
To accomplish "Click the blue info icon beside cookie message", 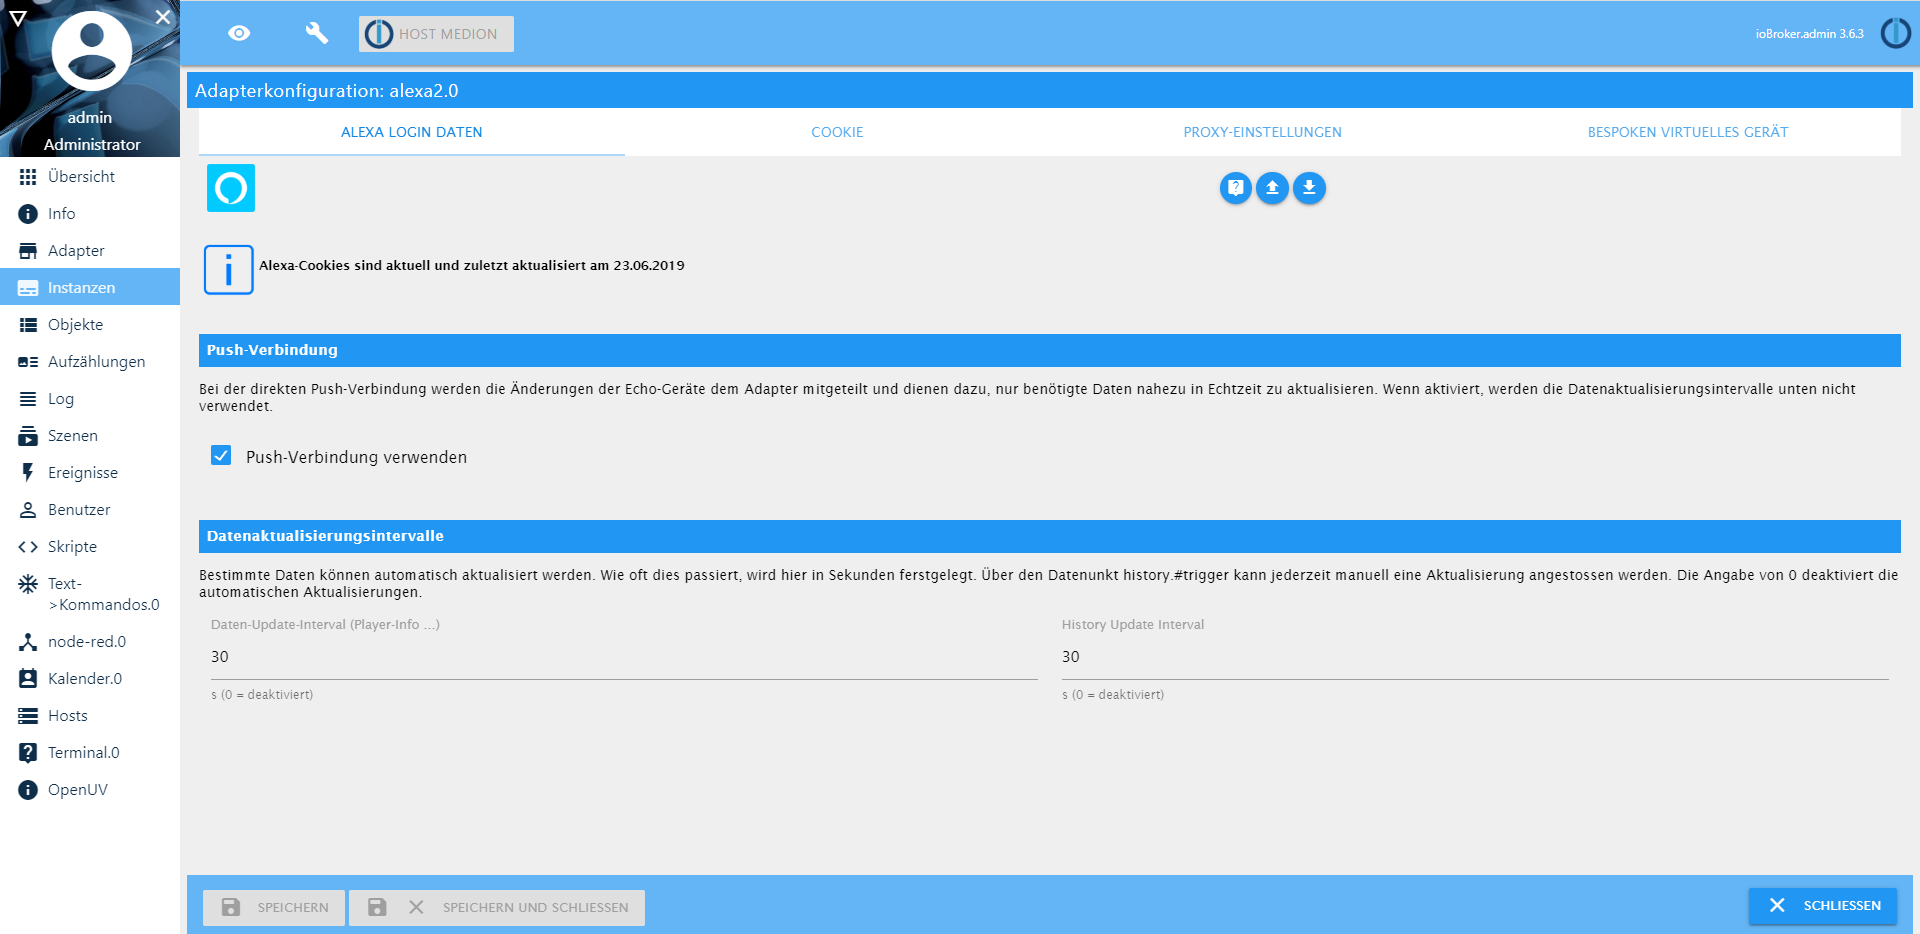I will click(x=229, y=270).
